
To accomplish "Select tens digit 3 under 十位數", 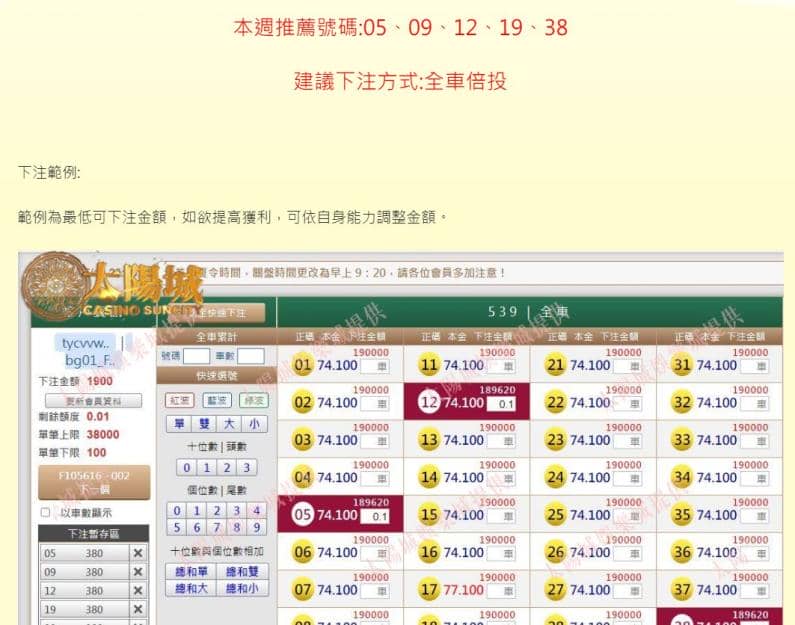I will (x=246, y=467).
